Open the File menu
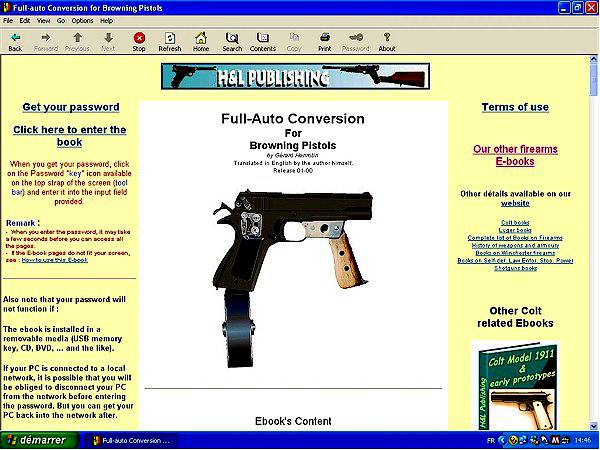The height and width of the screenshot is (450, 600). (9, 20)
